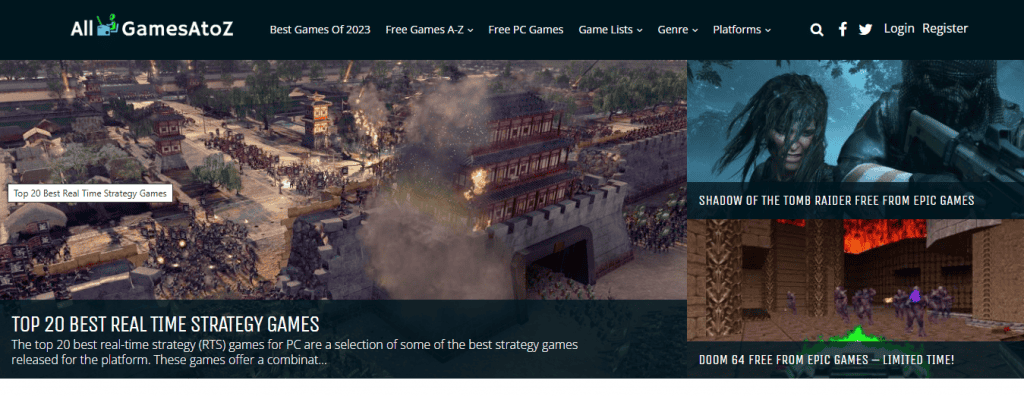Read Shadow of the Tomb Raider Free article
This screenshot has width=1024, height=396.
pos(837,201)
